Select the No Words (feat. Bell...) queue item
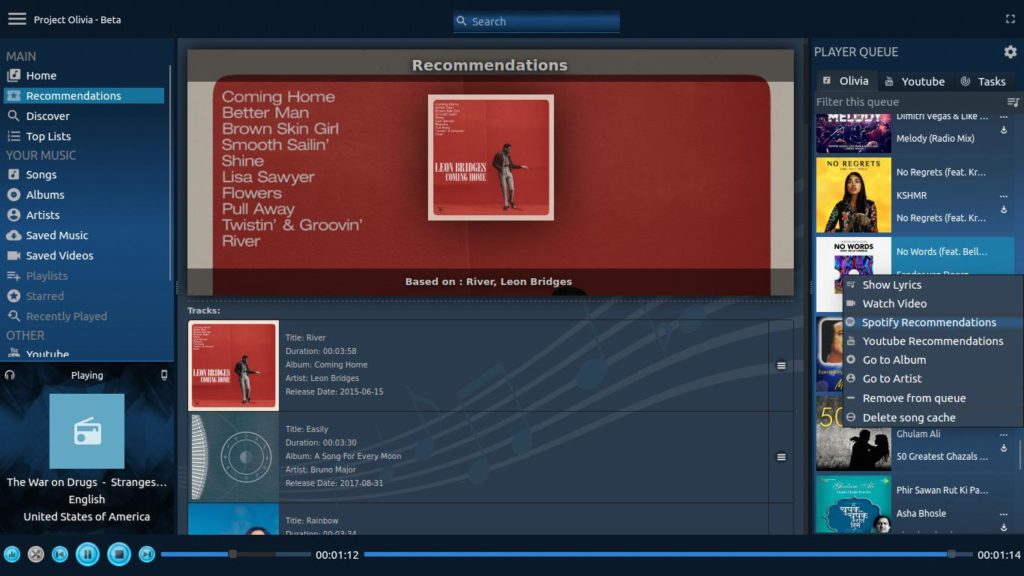This screenshot has height=576, width=1024. pos(942,251)
